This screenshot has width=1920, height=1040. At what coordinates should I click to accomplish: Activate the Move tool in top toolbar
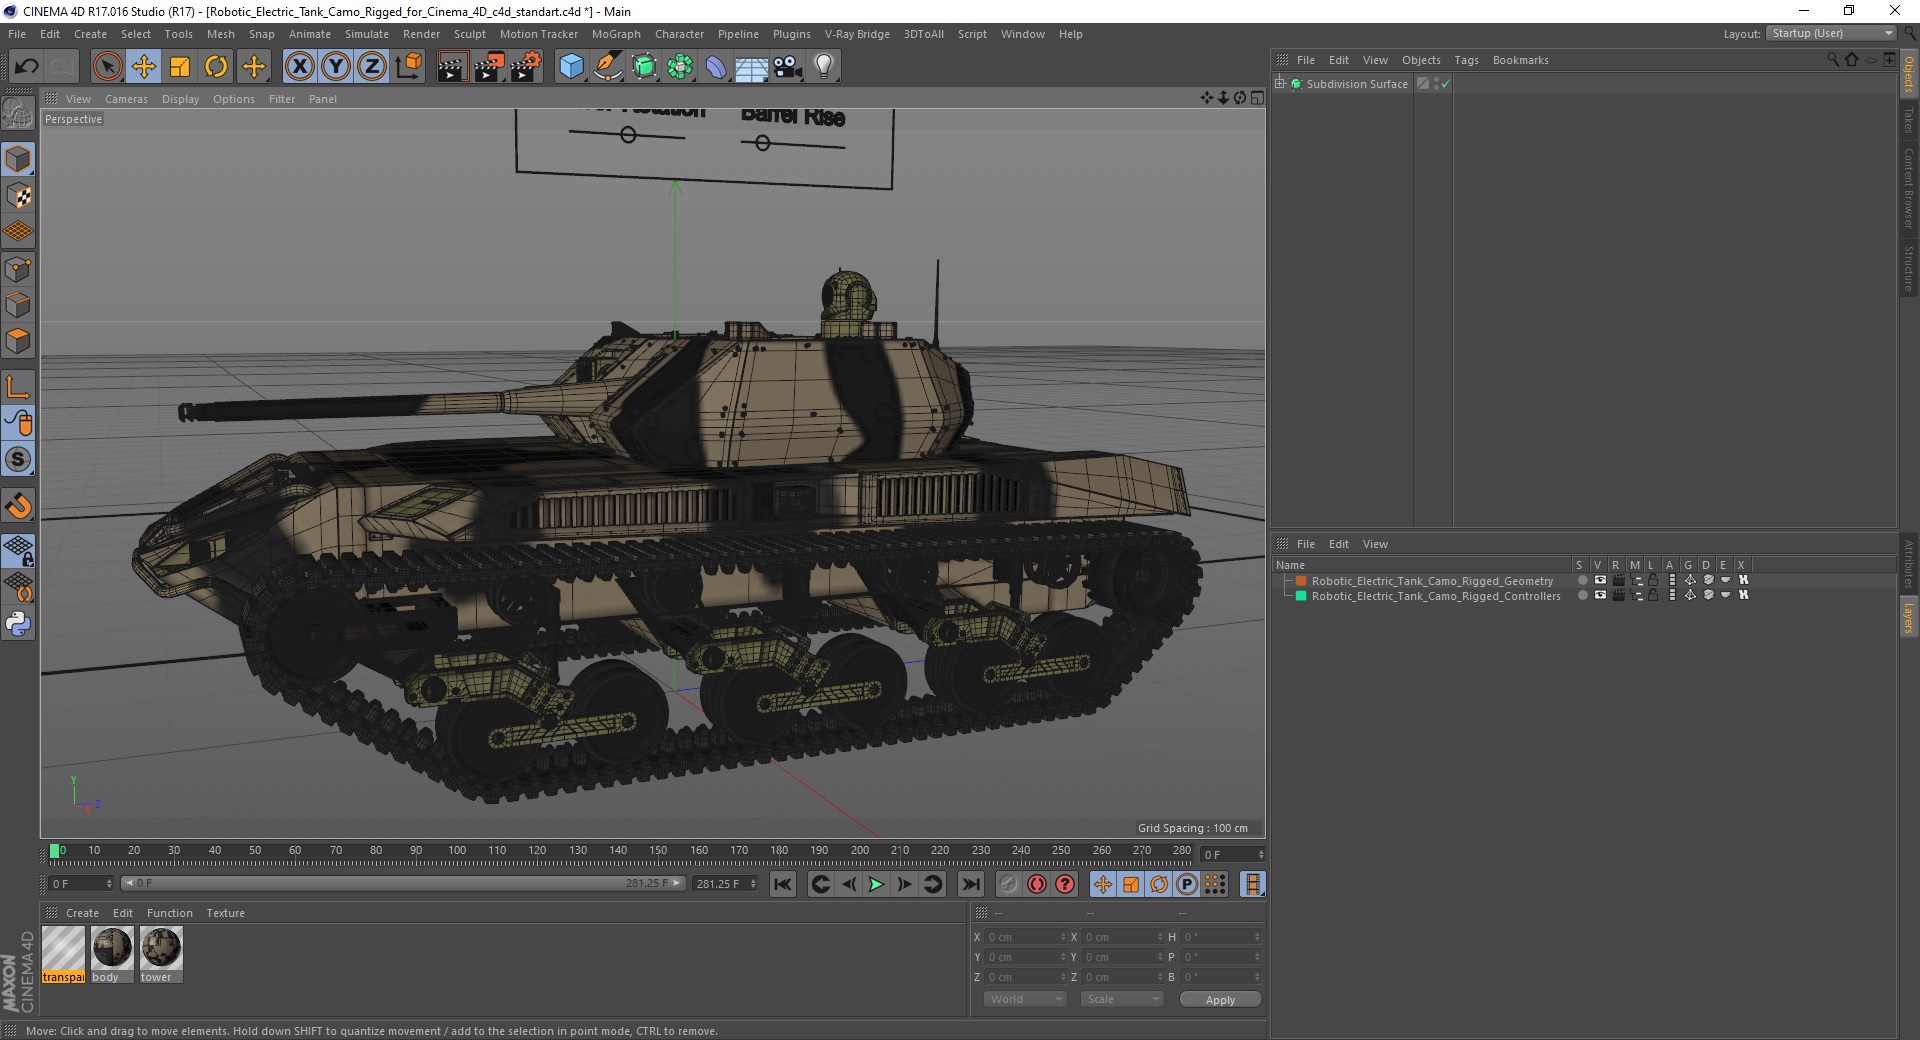[x=144, y=67]
